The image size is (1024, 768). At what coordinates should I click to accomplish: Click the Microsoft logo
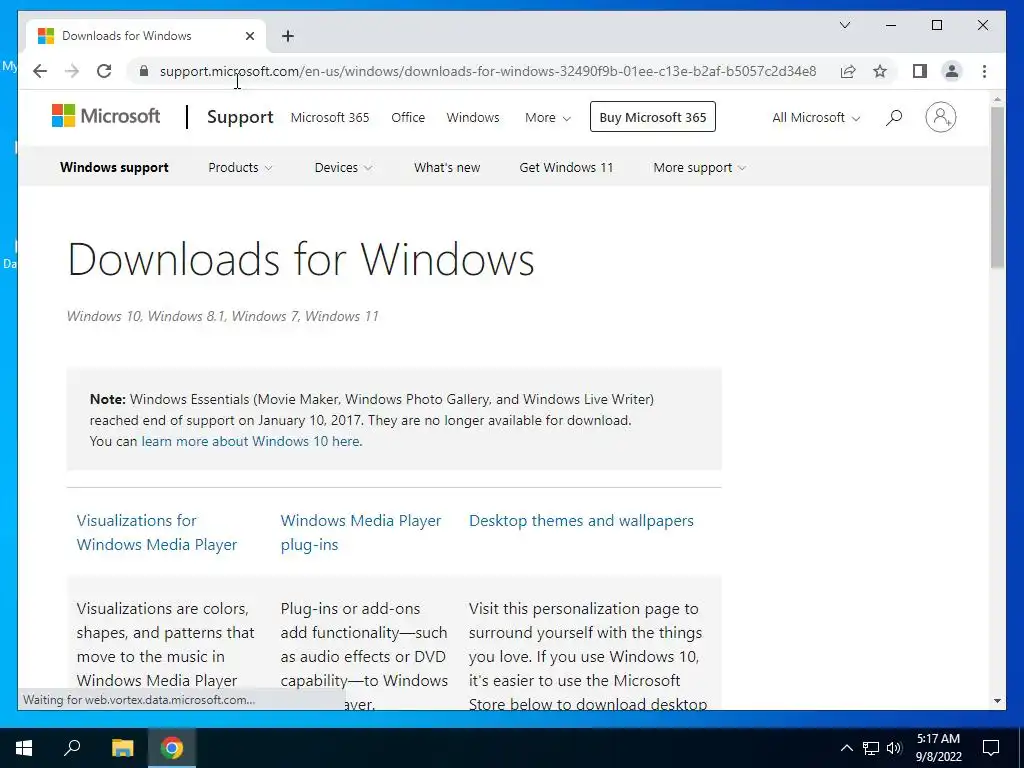click(x=106, y=116)
